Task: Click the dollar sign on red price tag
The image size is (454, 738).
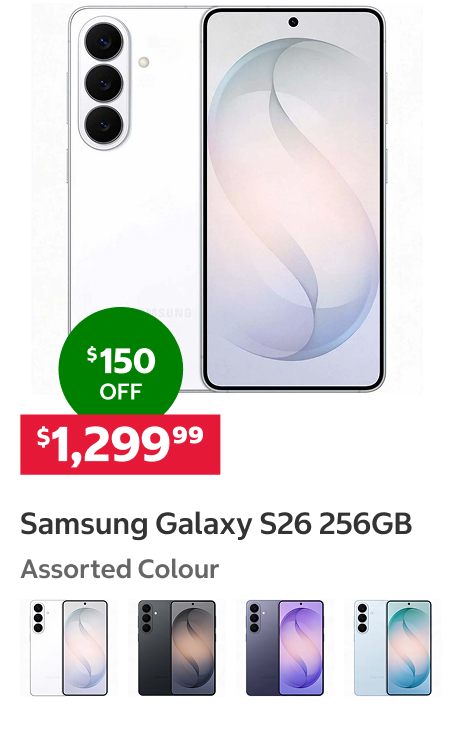Action: (43, 437)
